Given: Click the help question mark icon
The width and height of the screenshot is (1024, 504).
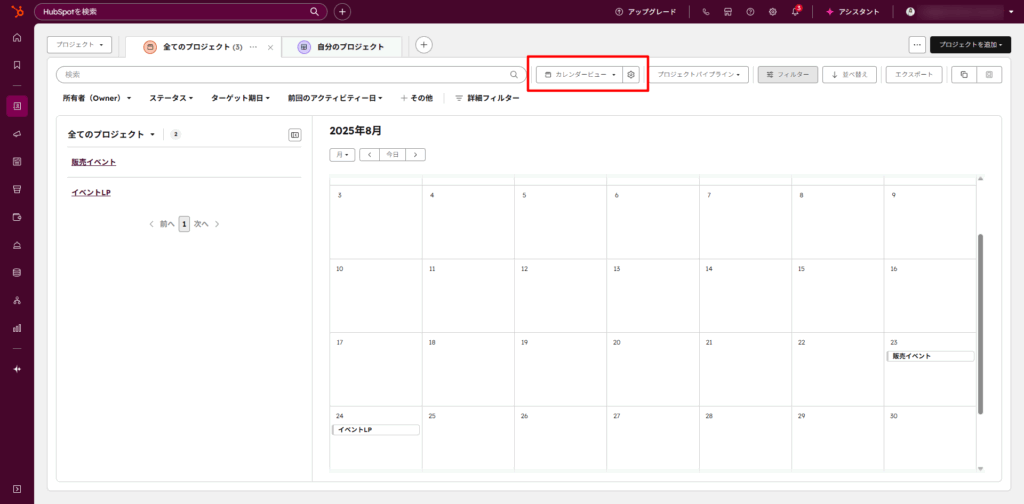Looking at the screenshot, I should pos(750,12).
